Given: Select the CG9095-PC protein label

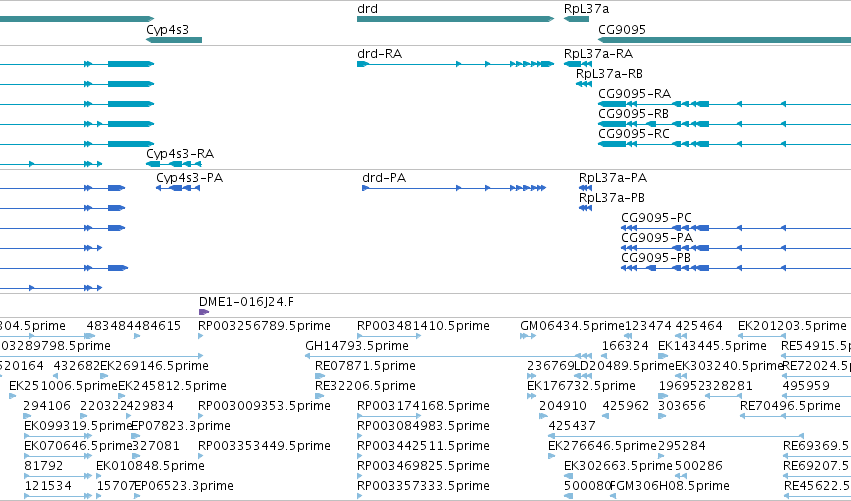Looking at the screenshot, I should click(x=657, y=218).
